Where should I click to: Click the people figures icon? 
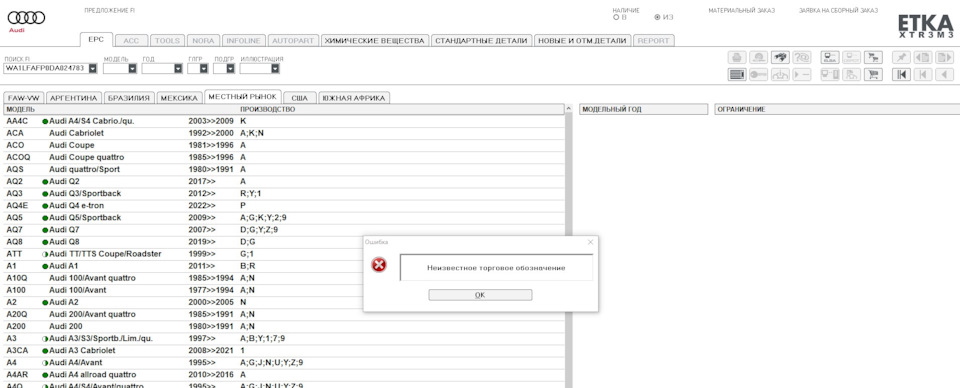click(852, 75)
